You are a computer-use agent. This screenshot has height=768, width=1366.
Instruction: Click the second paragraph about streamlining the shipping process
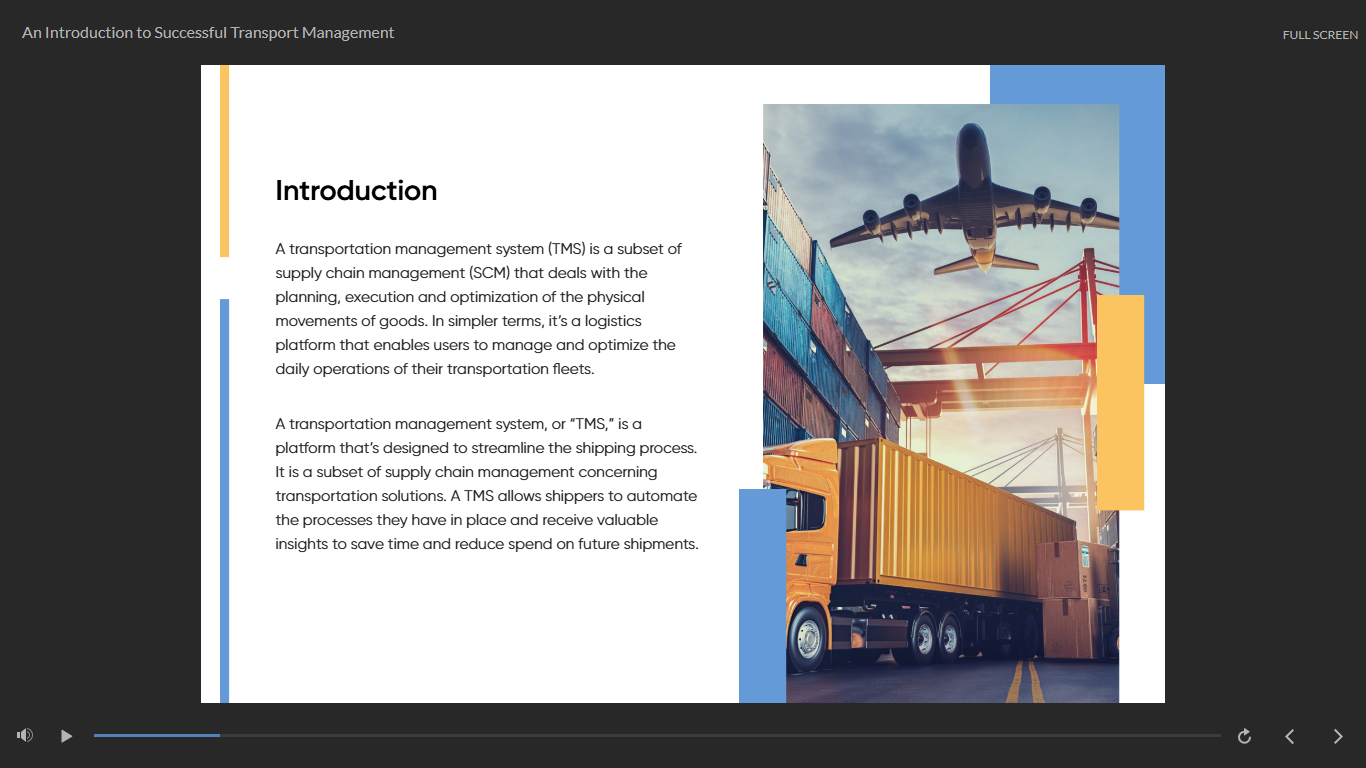point(486,484)
